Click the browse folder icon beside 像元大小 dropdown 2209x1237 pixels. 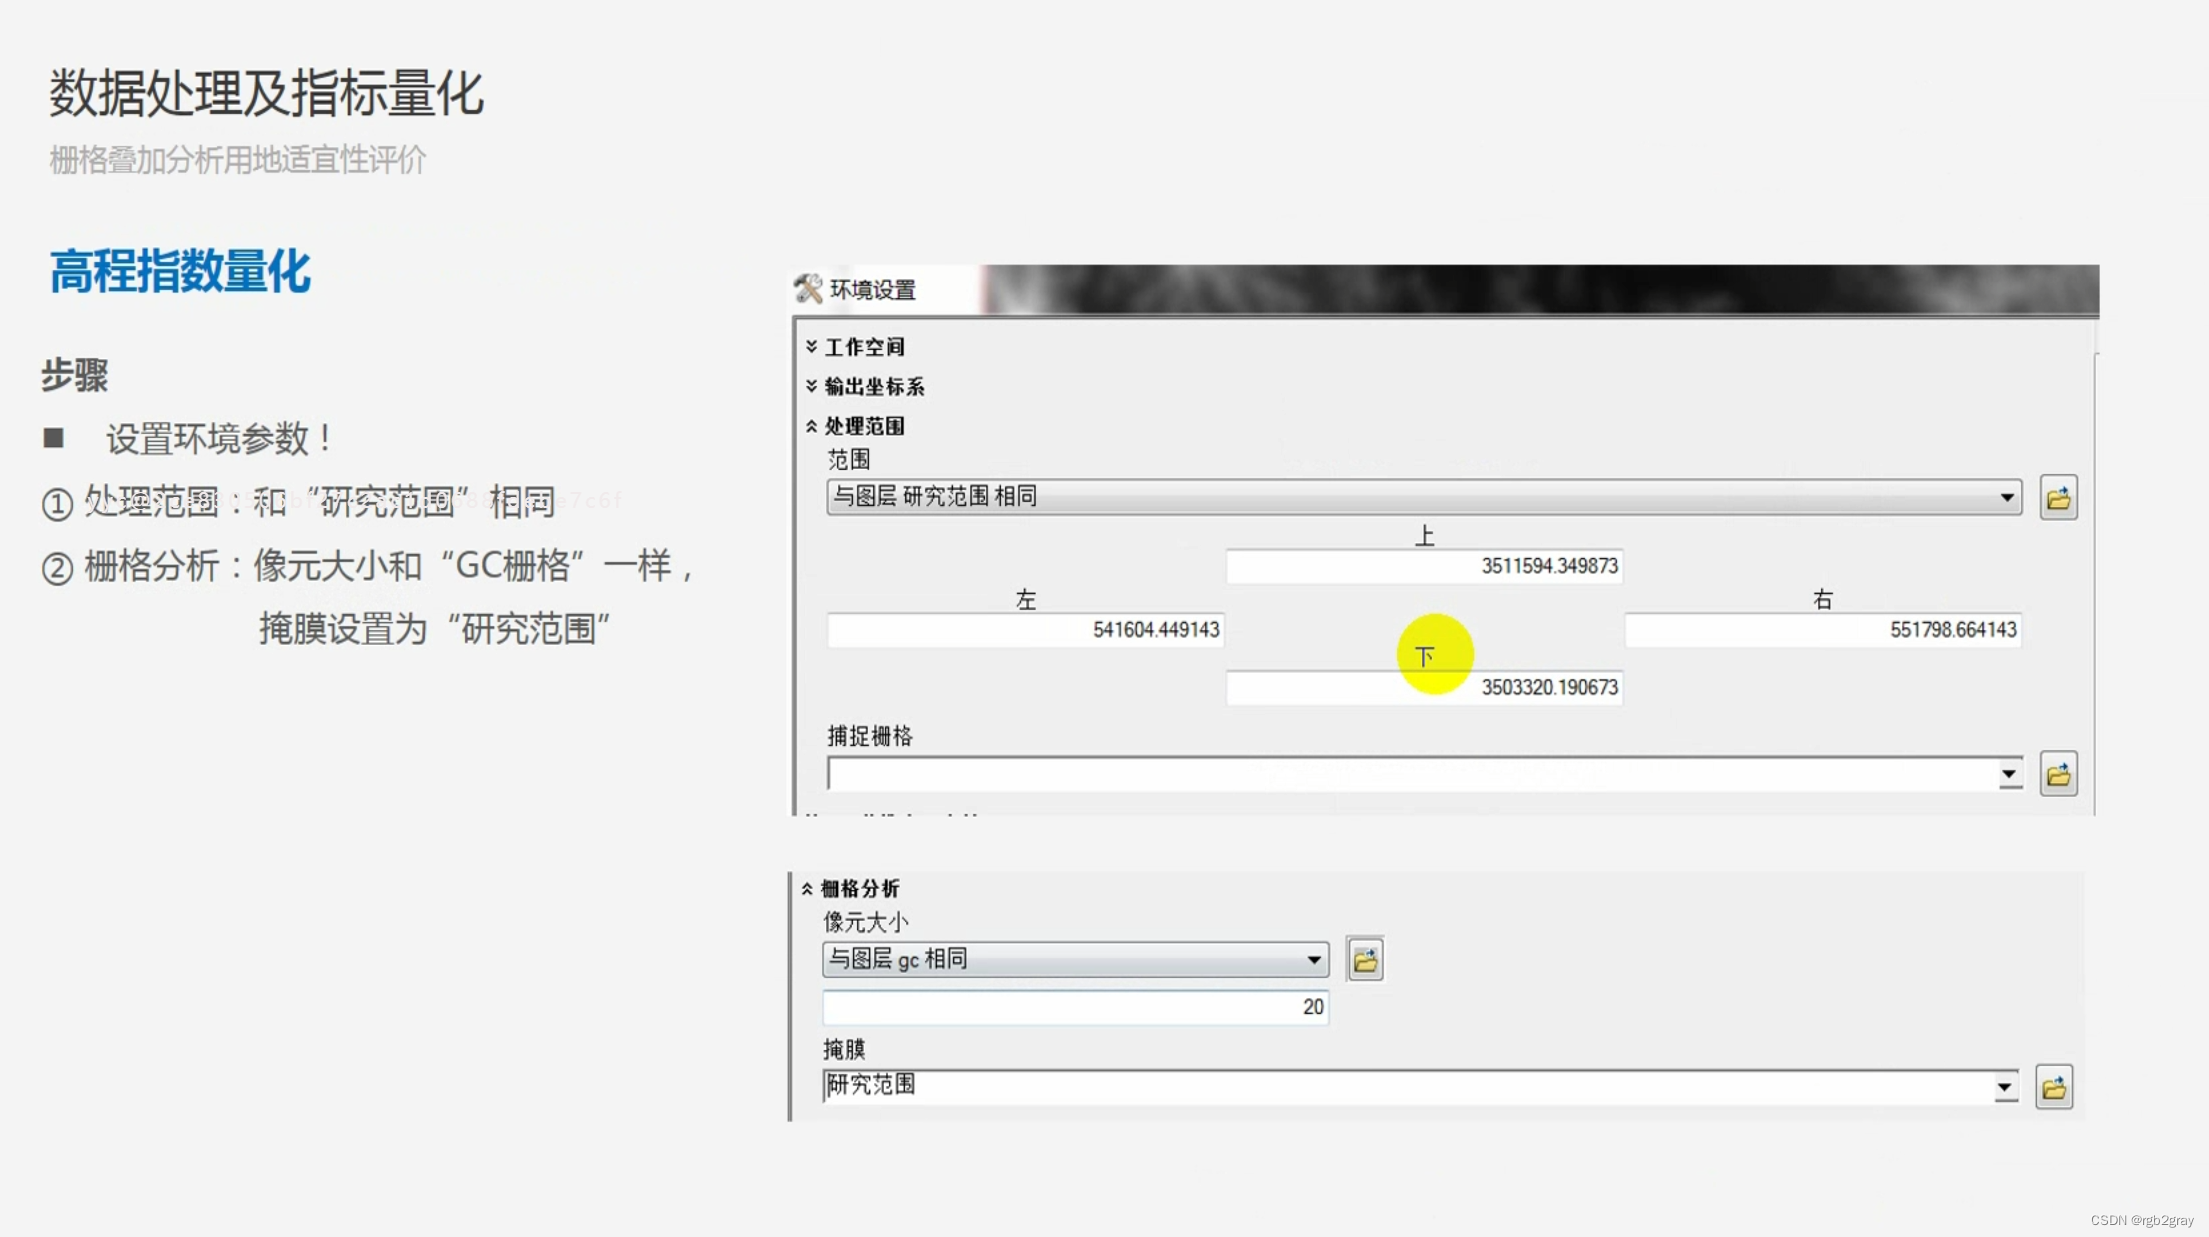pos(1365,960)
